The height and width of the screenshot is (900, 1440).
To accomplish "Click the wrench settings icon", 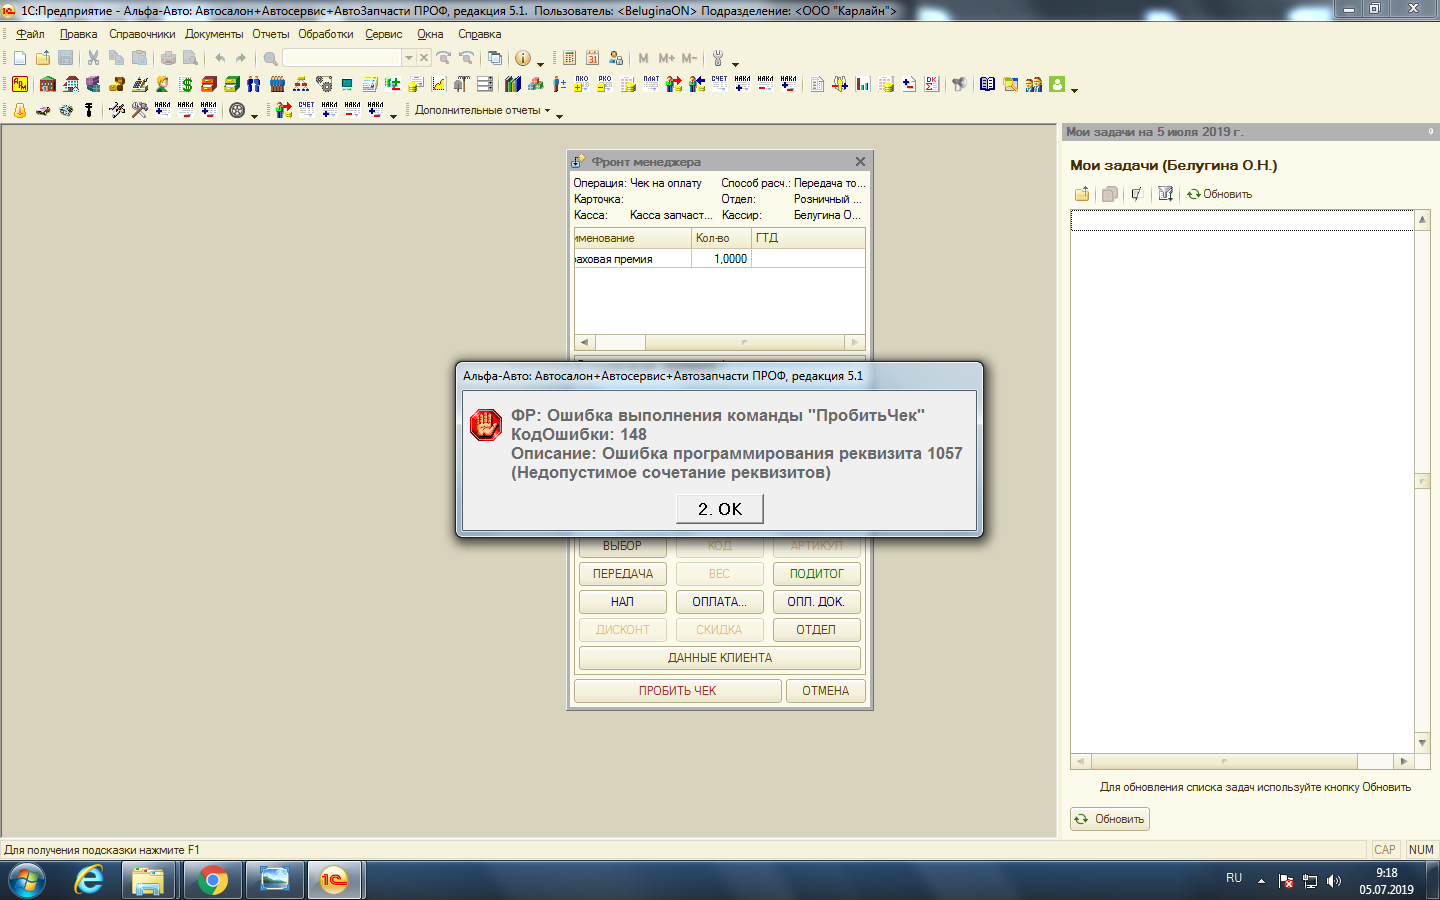I will (x=718, y=58).
